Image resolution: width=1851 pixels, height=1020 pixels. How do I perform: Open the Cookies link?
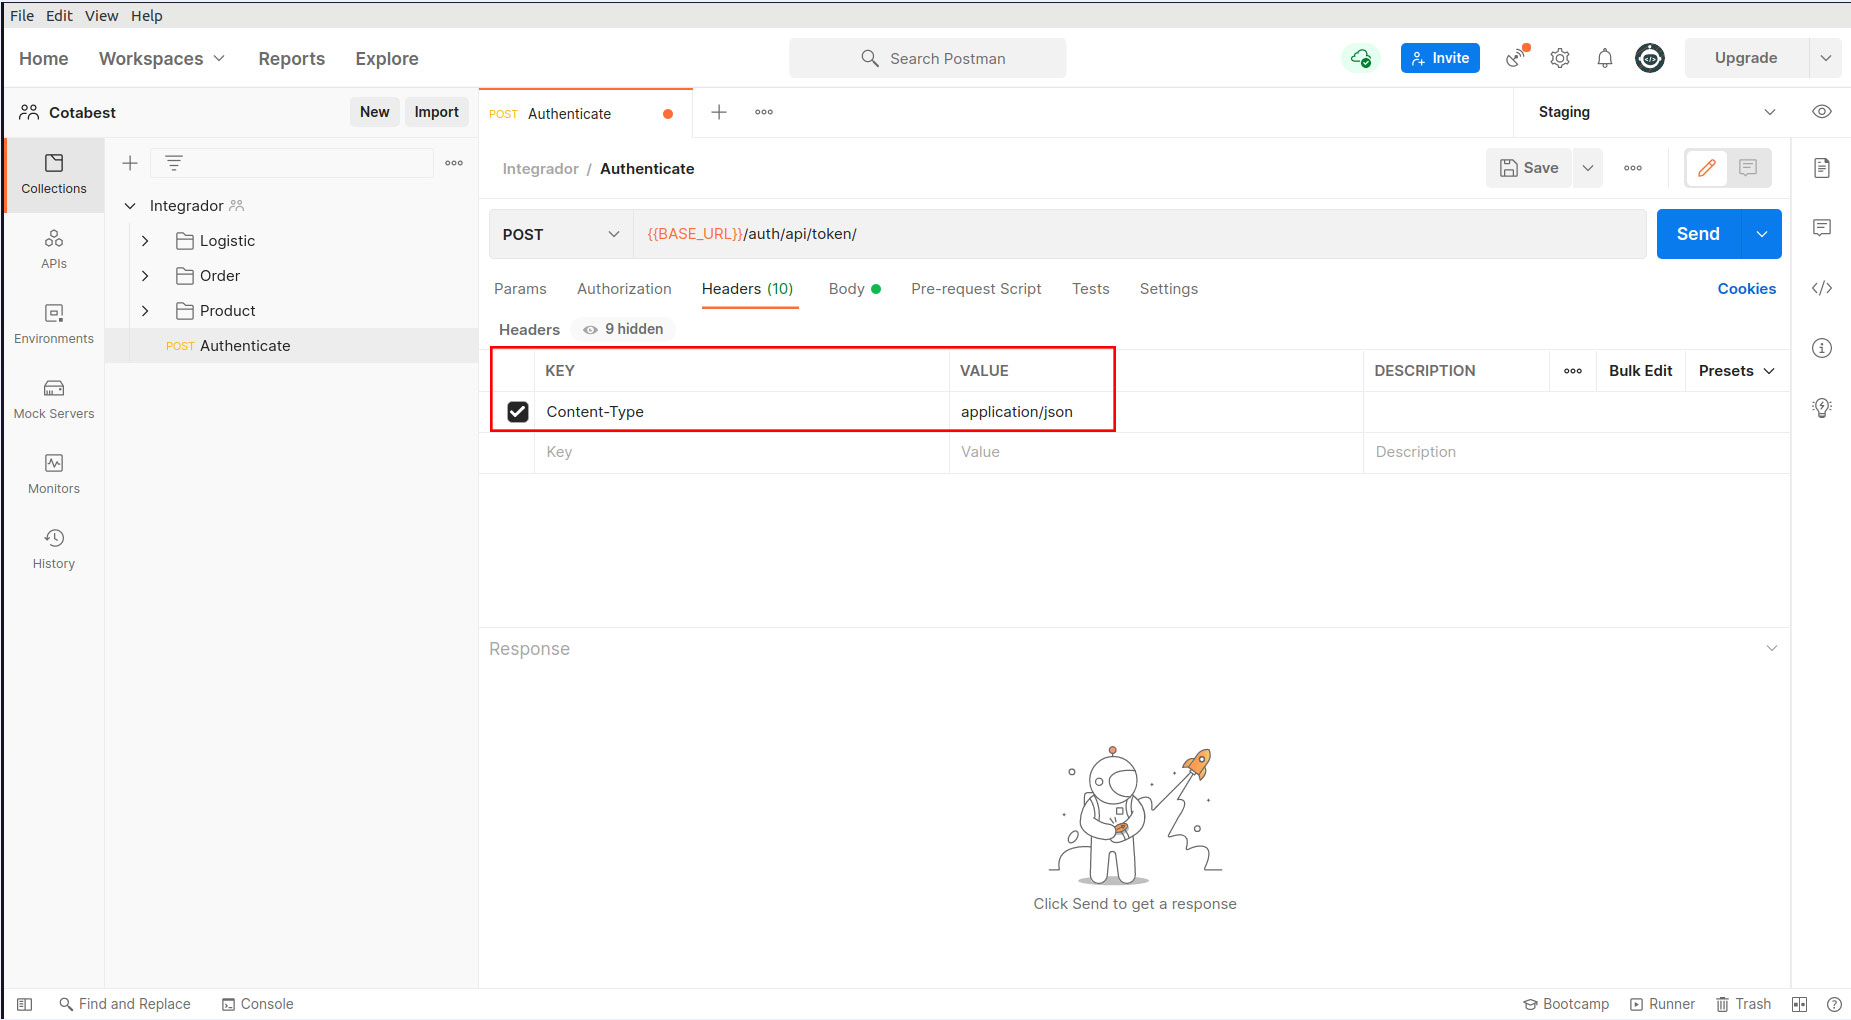click(1747, 289)
